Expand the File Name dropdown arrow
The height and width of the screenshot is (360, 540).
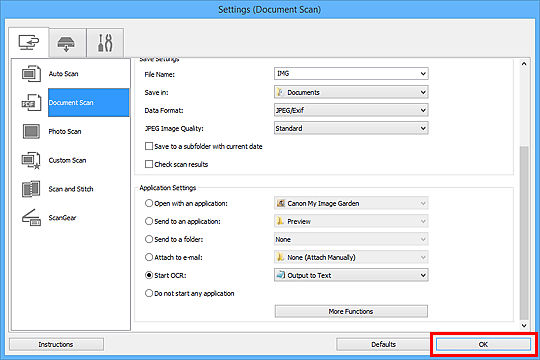[423, 74]
